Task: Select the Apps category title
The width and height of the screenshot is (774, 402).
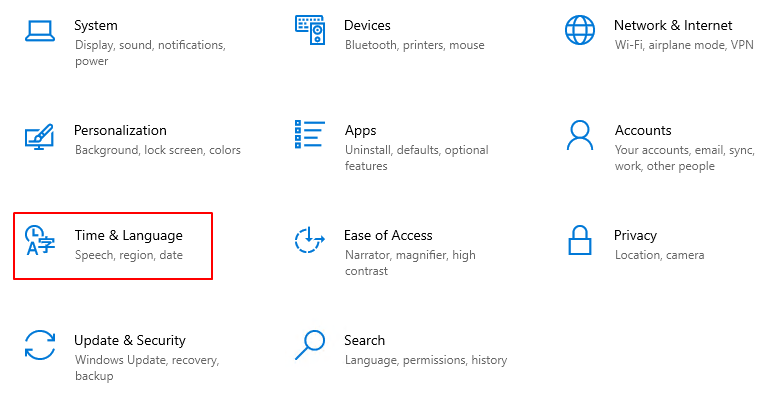Action: [x=360, y=130]
